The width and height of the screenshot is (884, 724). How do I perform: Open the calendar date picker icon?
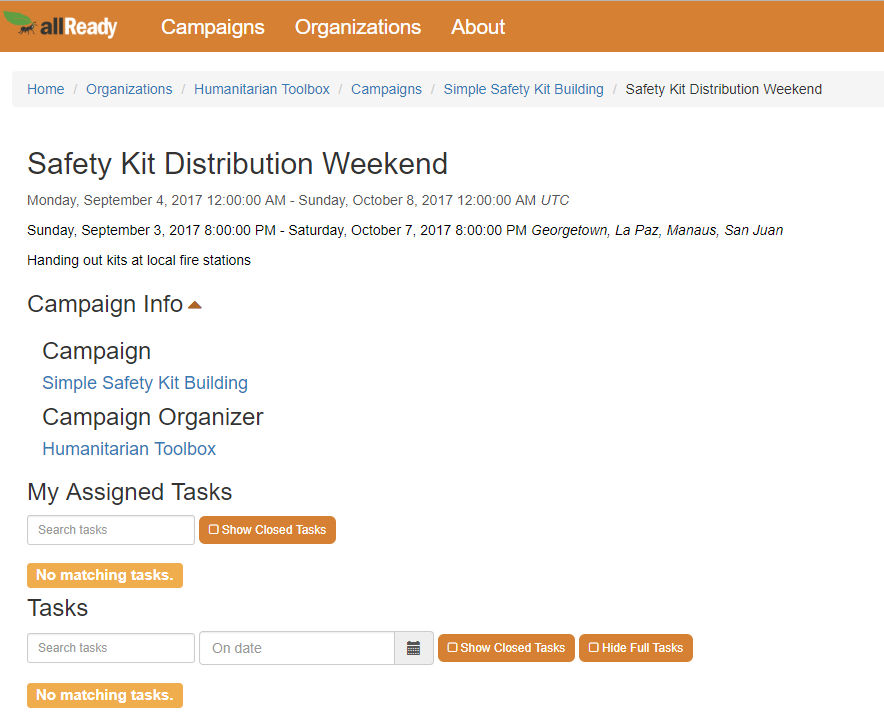click(414, 648)
